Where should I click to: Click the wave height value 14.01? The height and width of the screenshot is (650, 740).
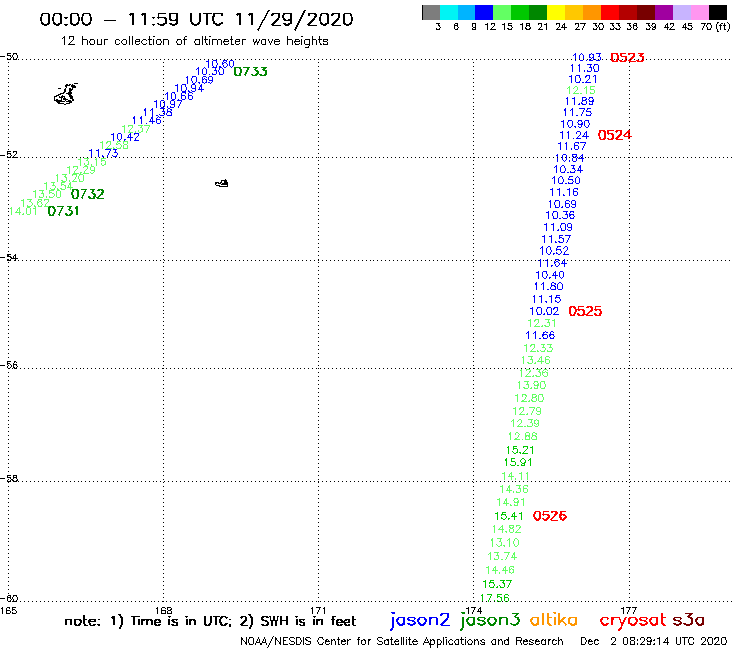click(23, 211)
